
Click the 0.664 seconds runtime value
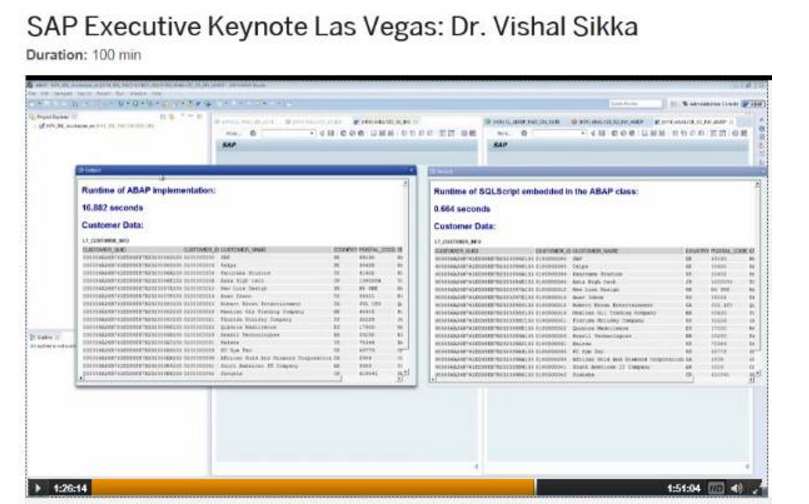pos(462,209)
